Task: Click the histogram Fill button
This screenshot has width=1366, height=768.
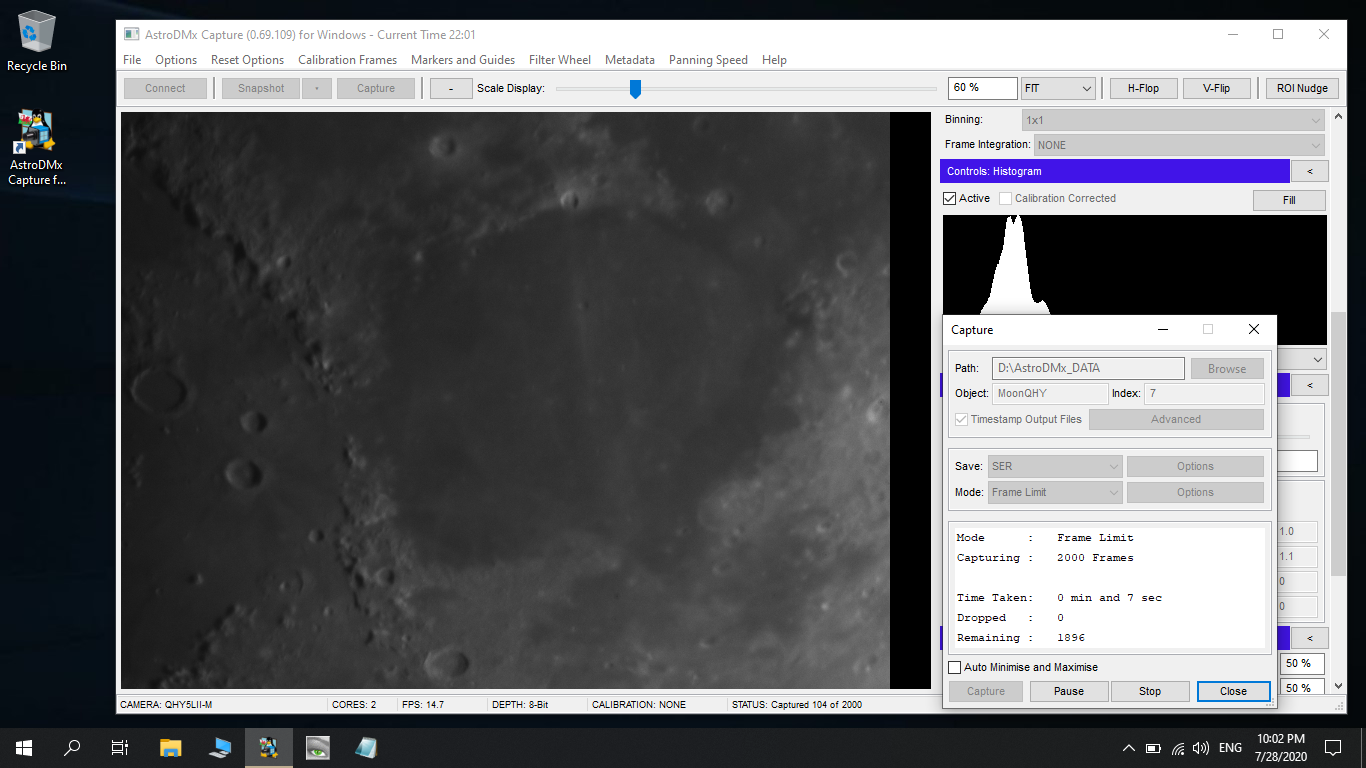Action: 1289,200
